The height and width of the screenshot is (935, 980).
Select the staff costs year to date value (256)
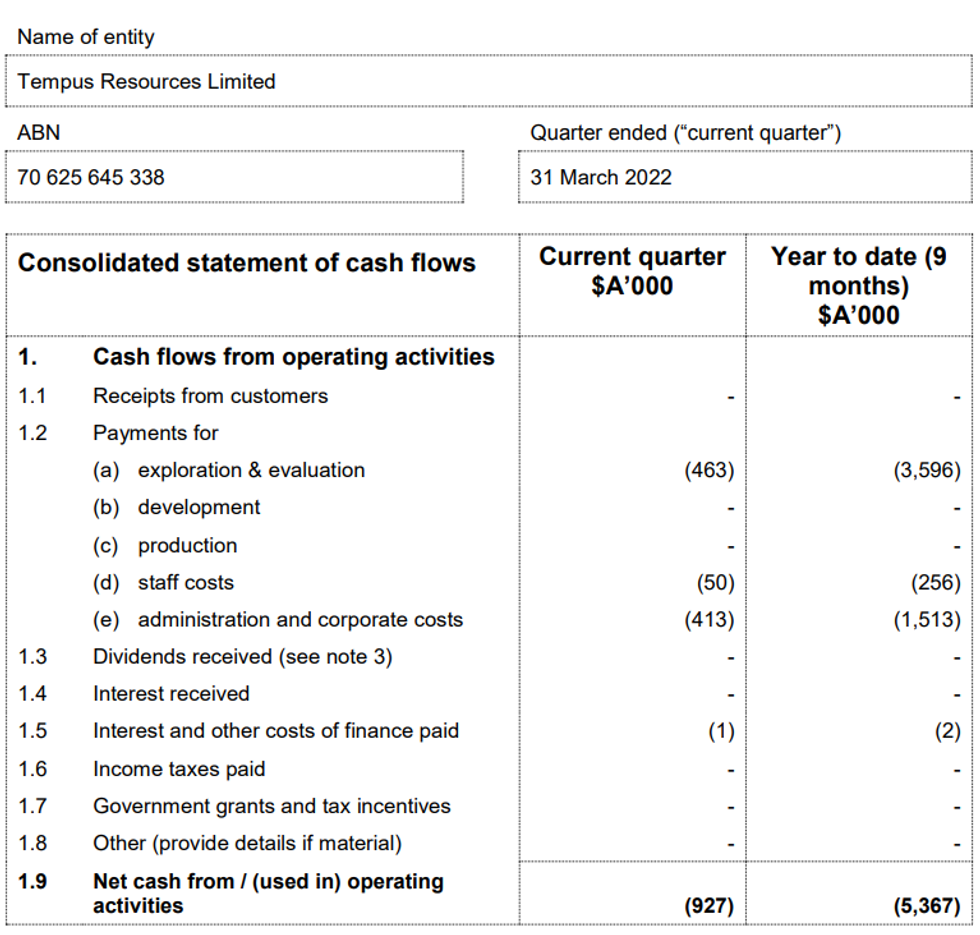937,582
